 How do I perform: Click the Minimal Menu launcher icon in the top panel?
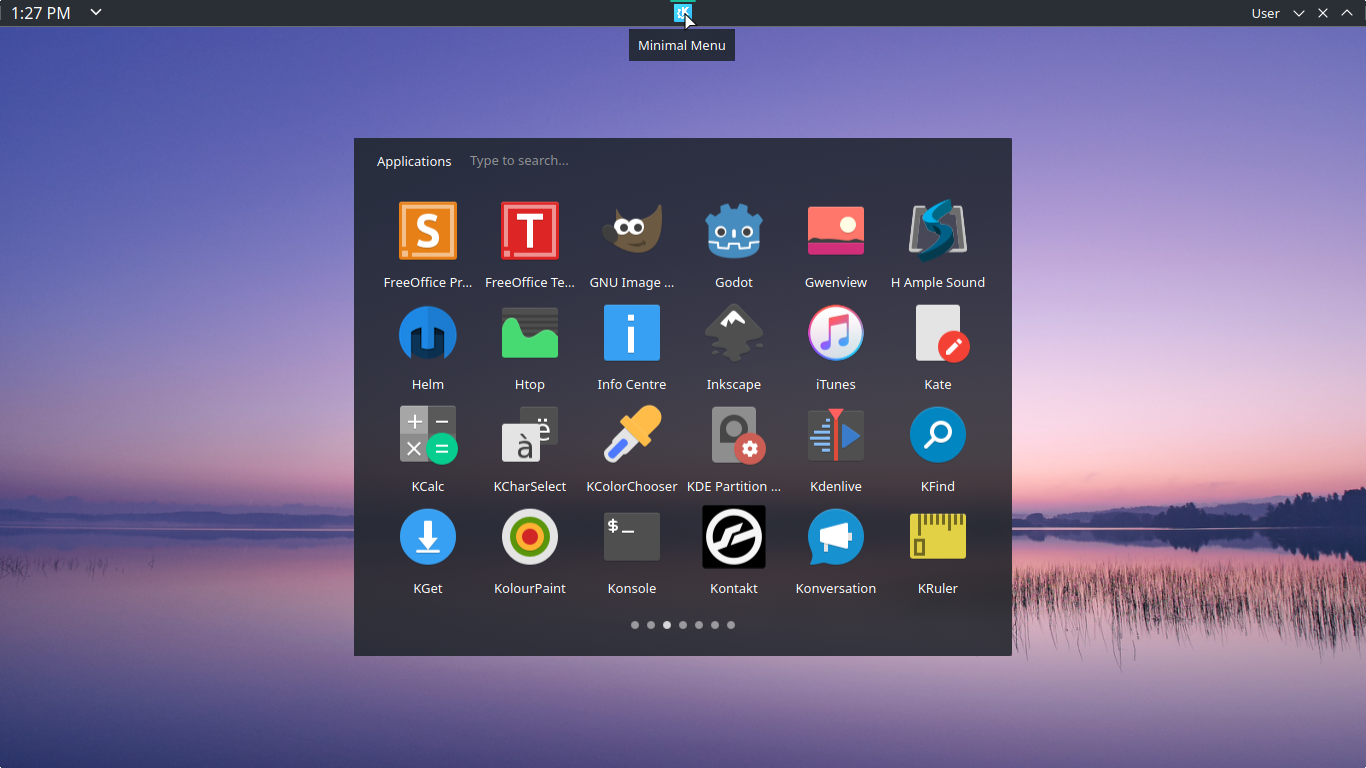(x=682, y=13)
